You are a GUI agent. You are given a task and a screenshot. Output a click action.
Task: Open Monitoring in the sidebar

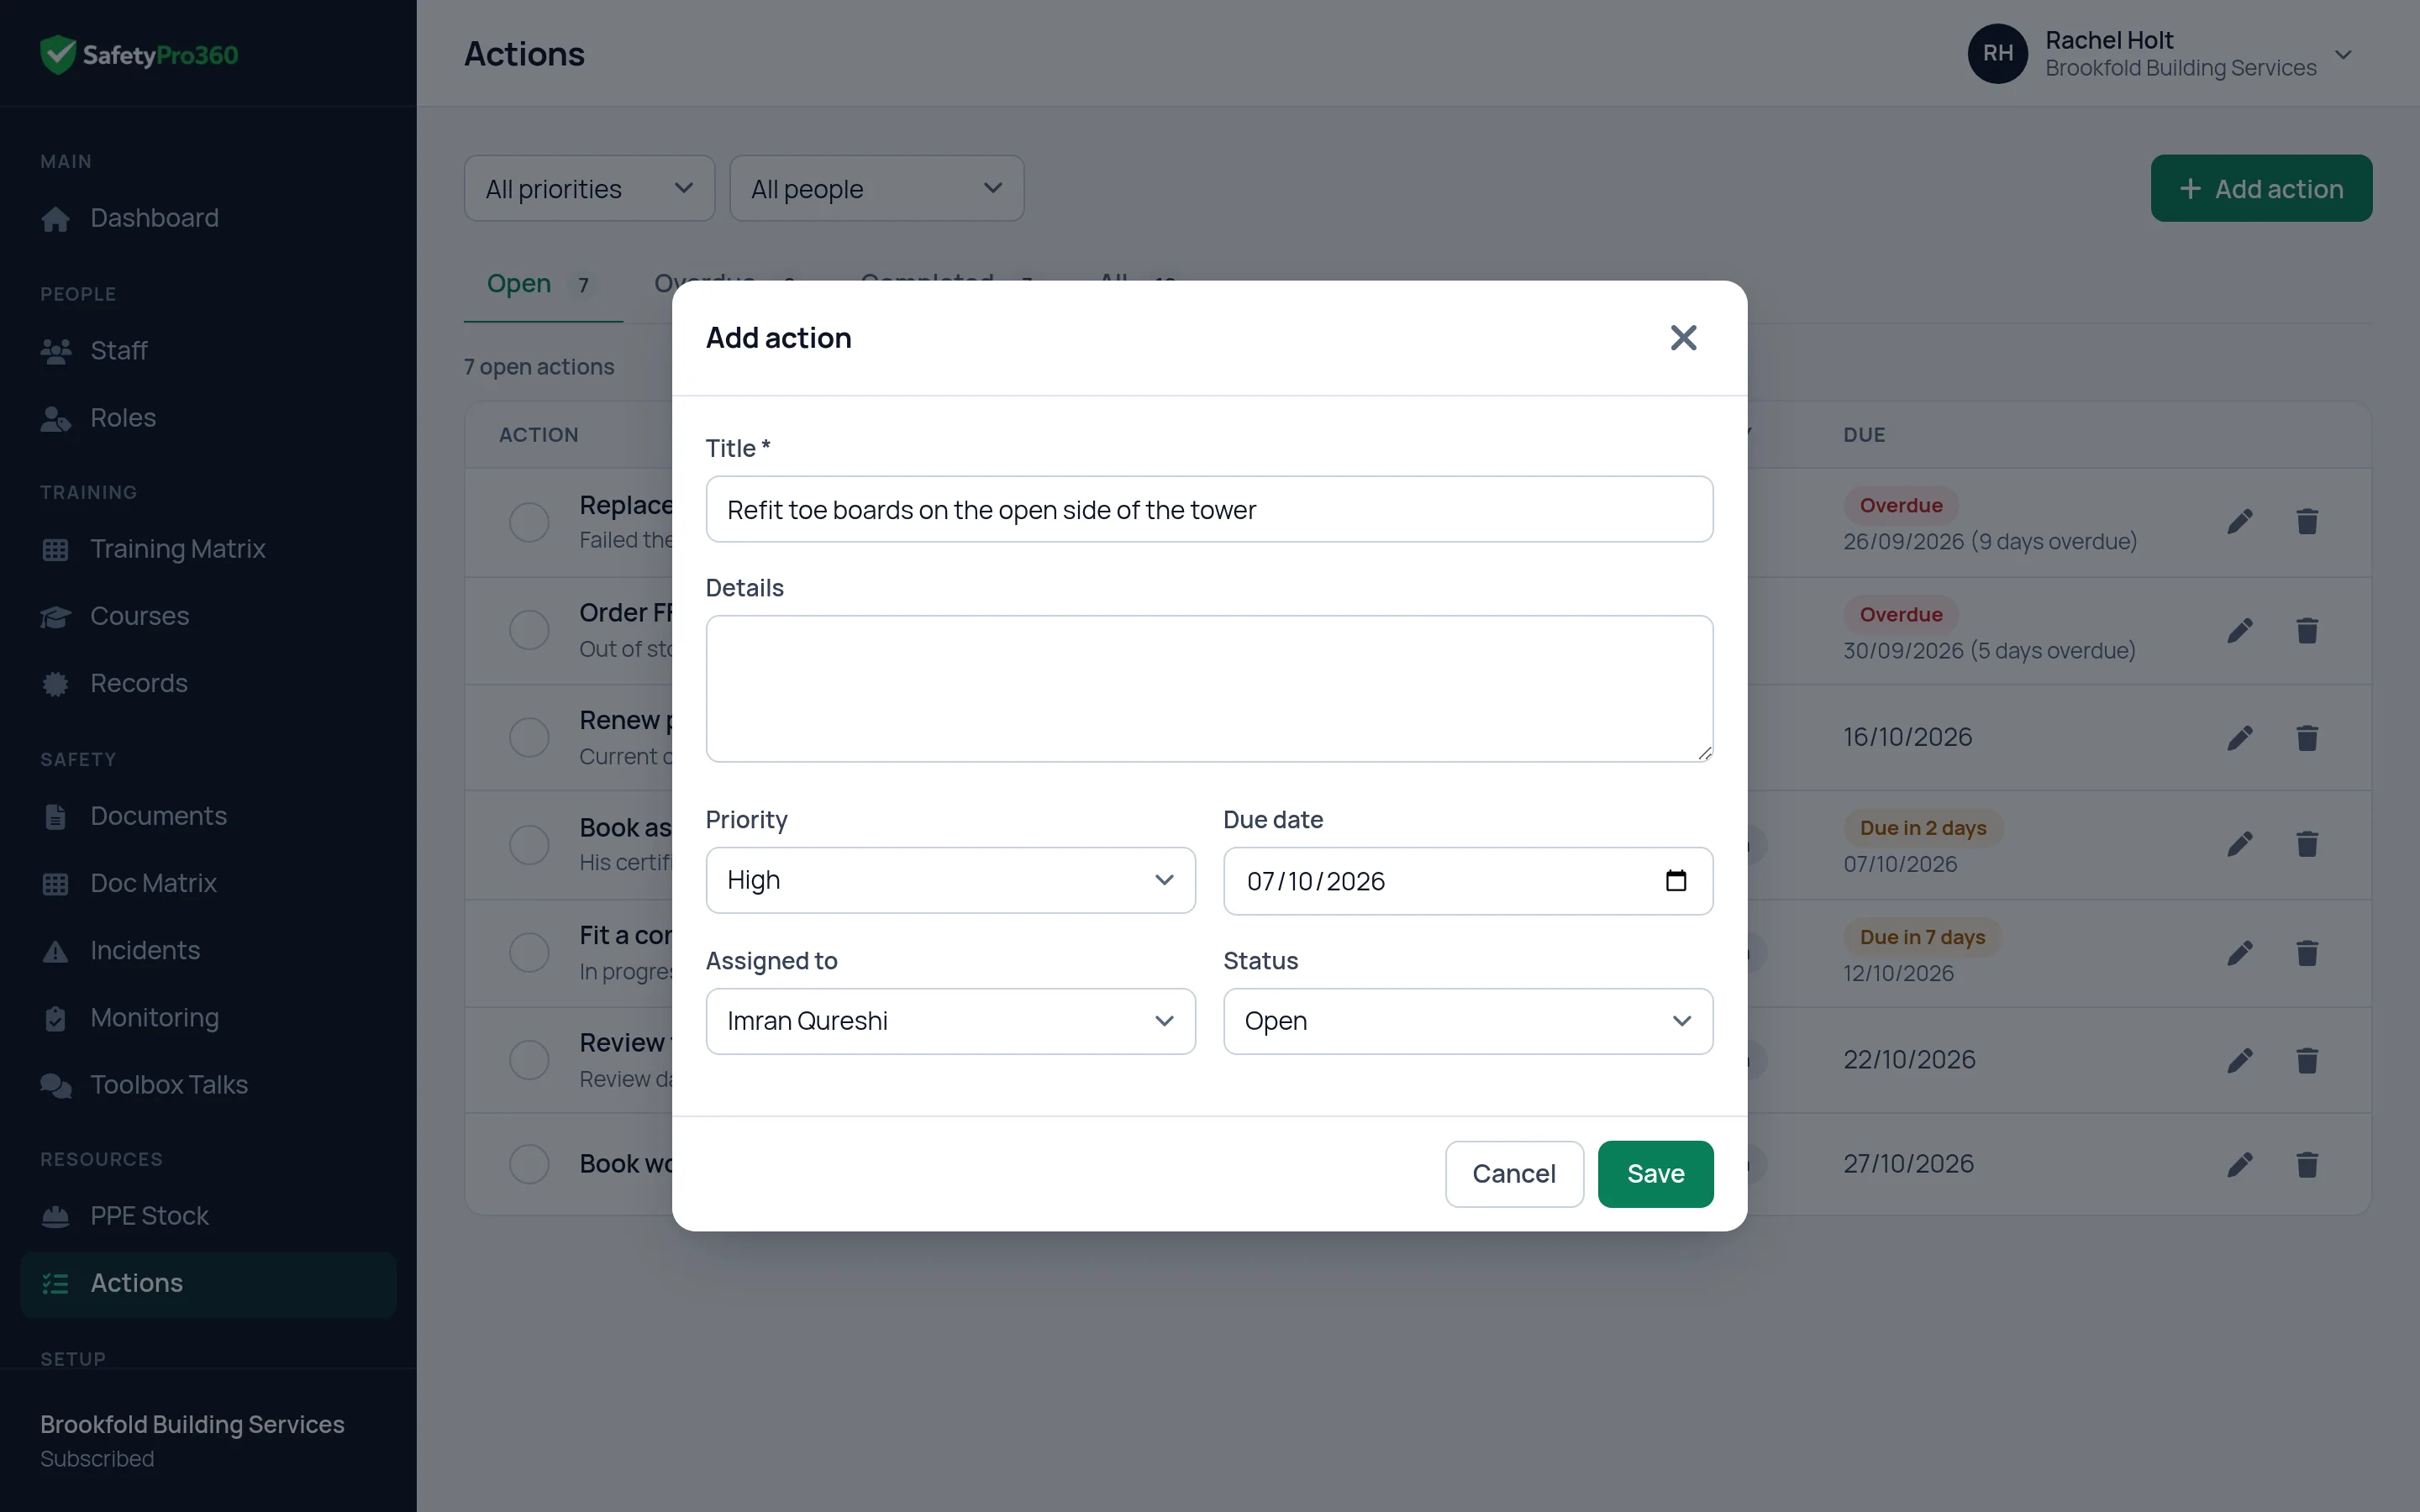click(208, 1018)
